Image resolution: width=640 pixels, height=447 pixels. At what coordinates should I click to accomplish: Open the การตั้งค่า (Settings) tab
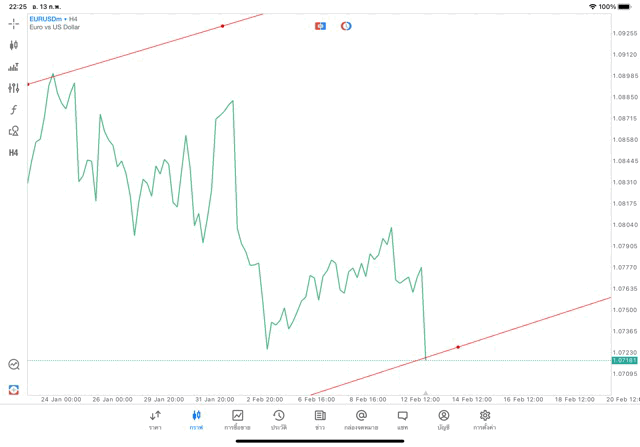click(485, 419)
